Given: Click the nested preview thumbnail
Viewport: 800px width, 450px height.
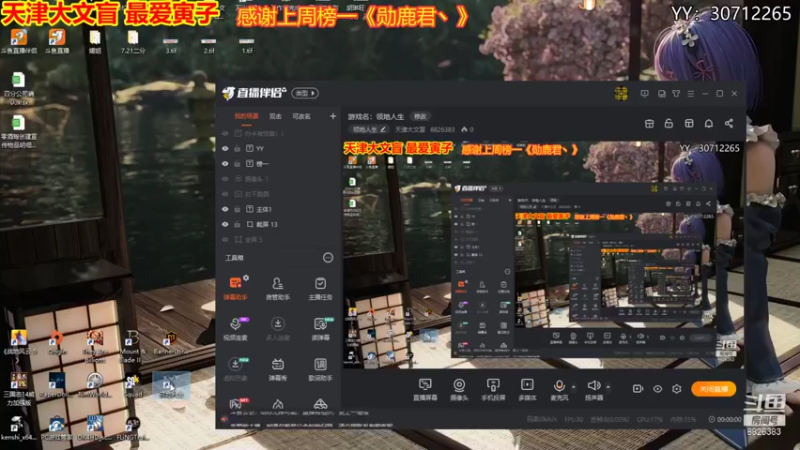Looking at the screenshot, I should point(585,268).
